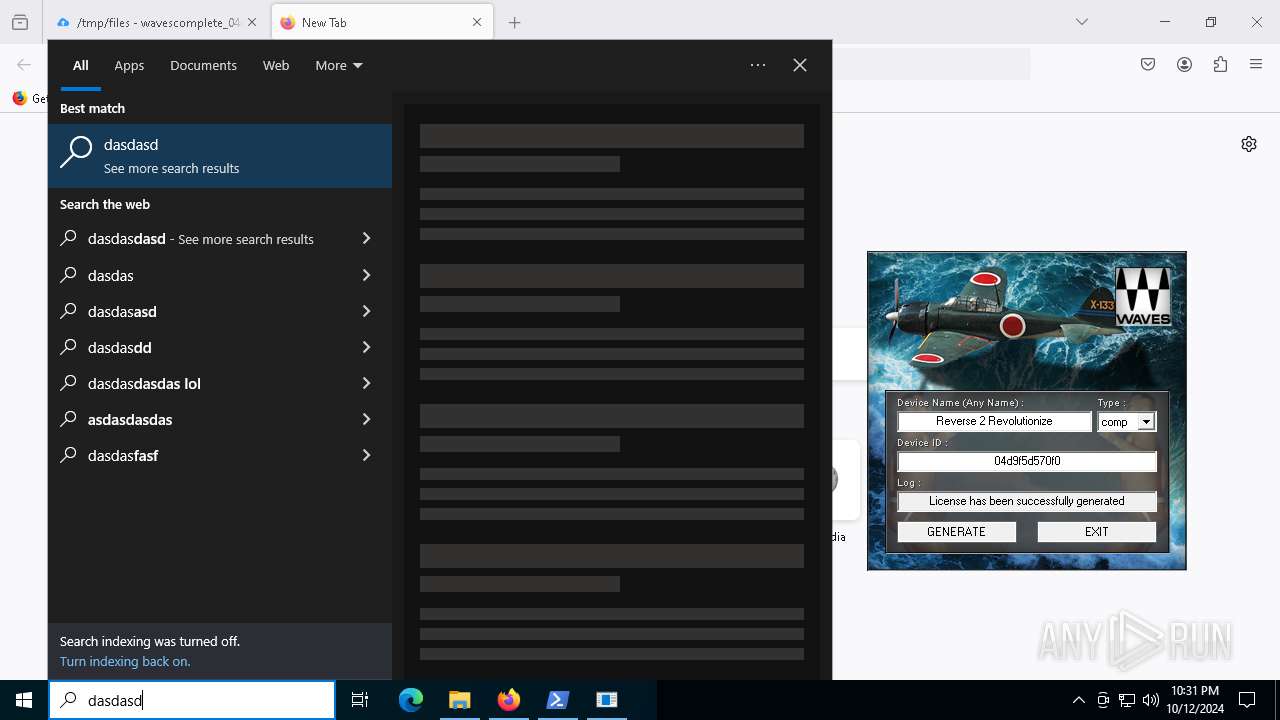The height and width of the screenshot is (720, 1280).
Task: Open Type dropdown in Waves keygen
Action: coord(1146,422)
